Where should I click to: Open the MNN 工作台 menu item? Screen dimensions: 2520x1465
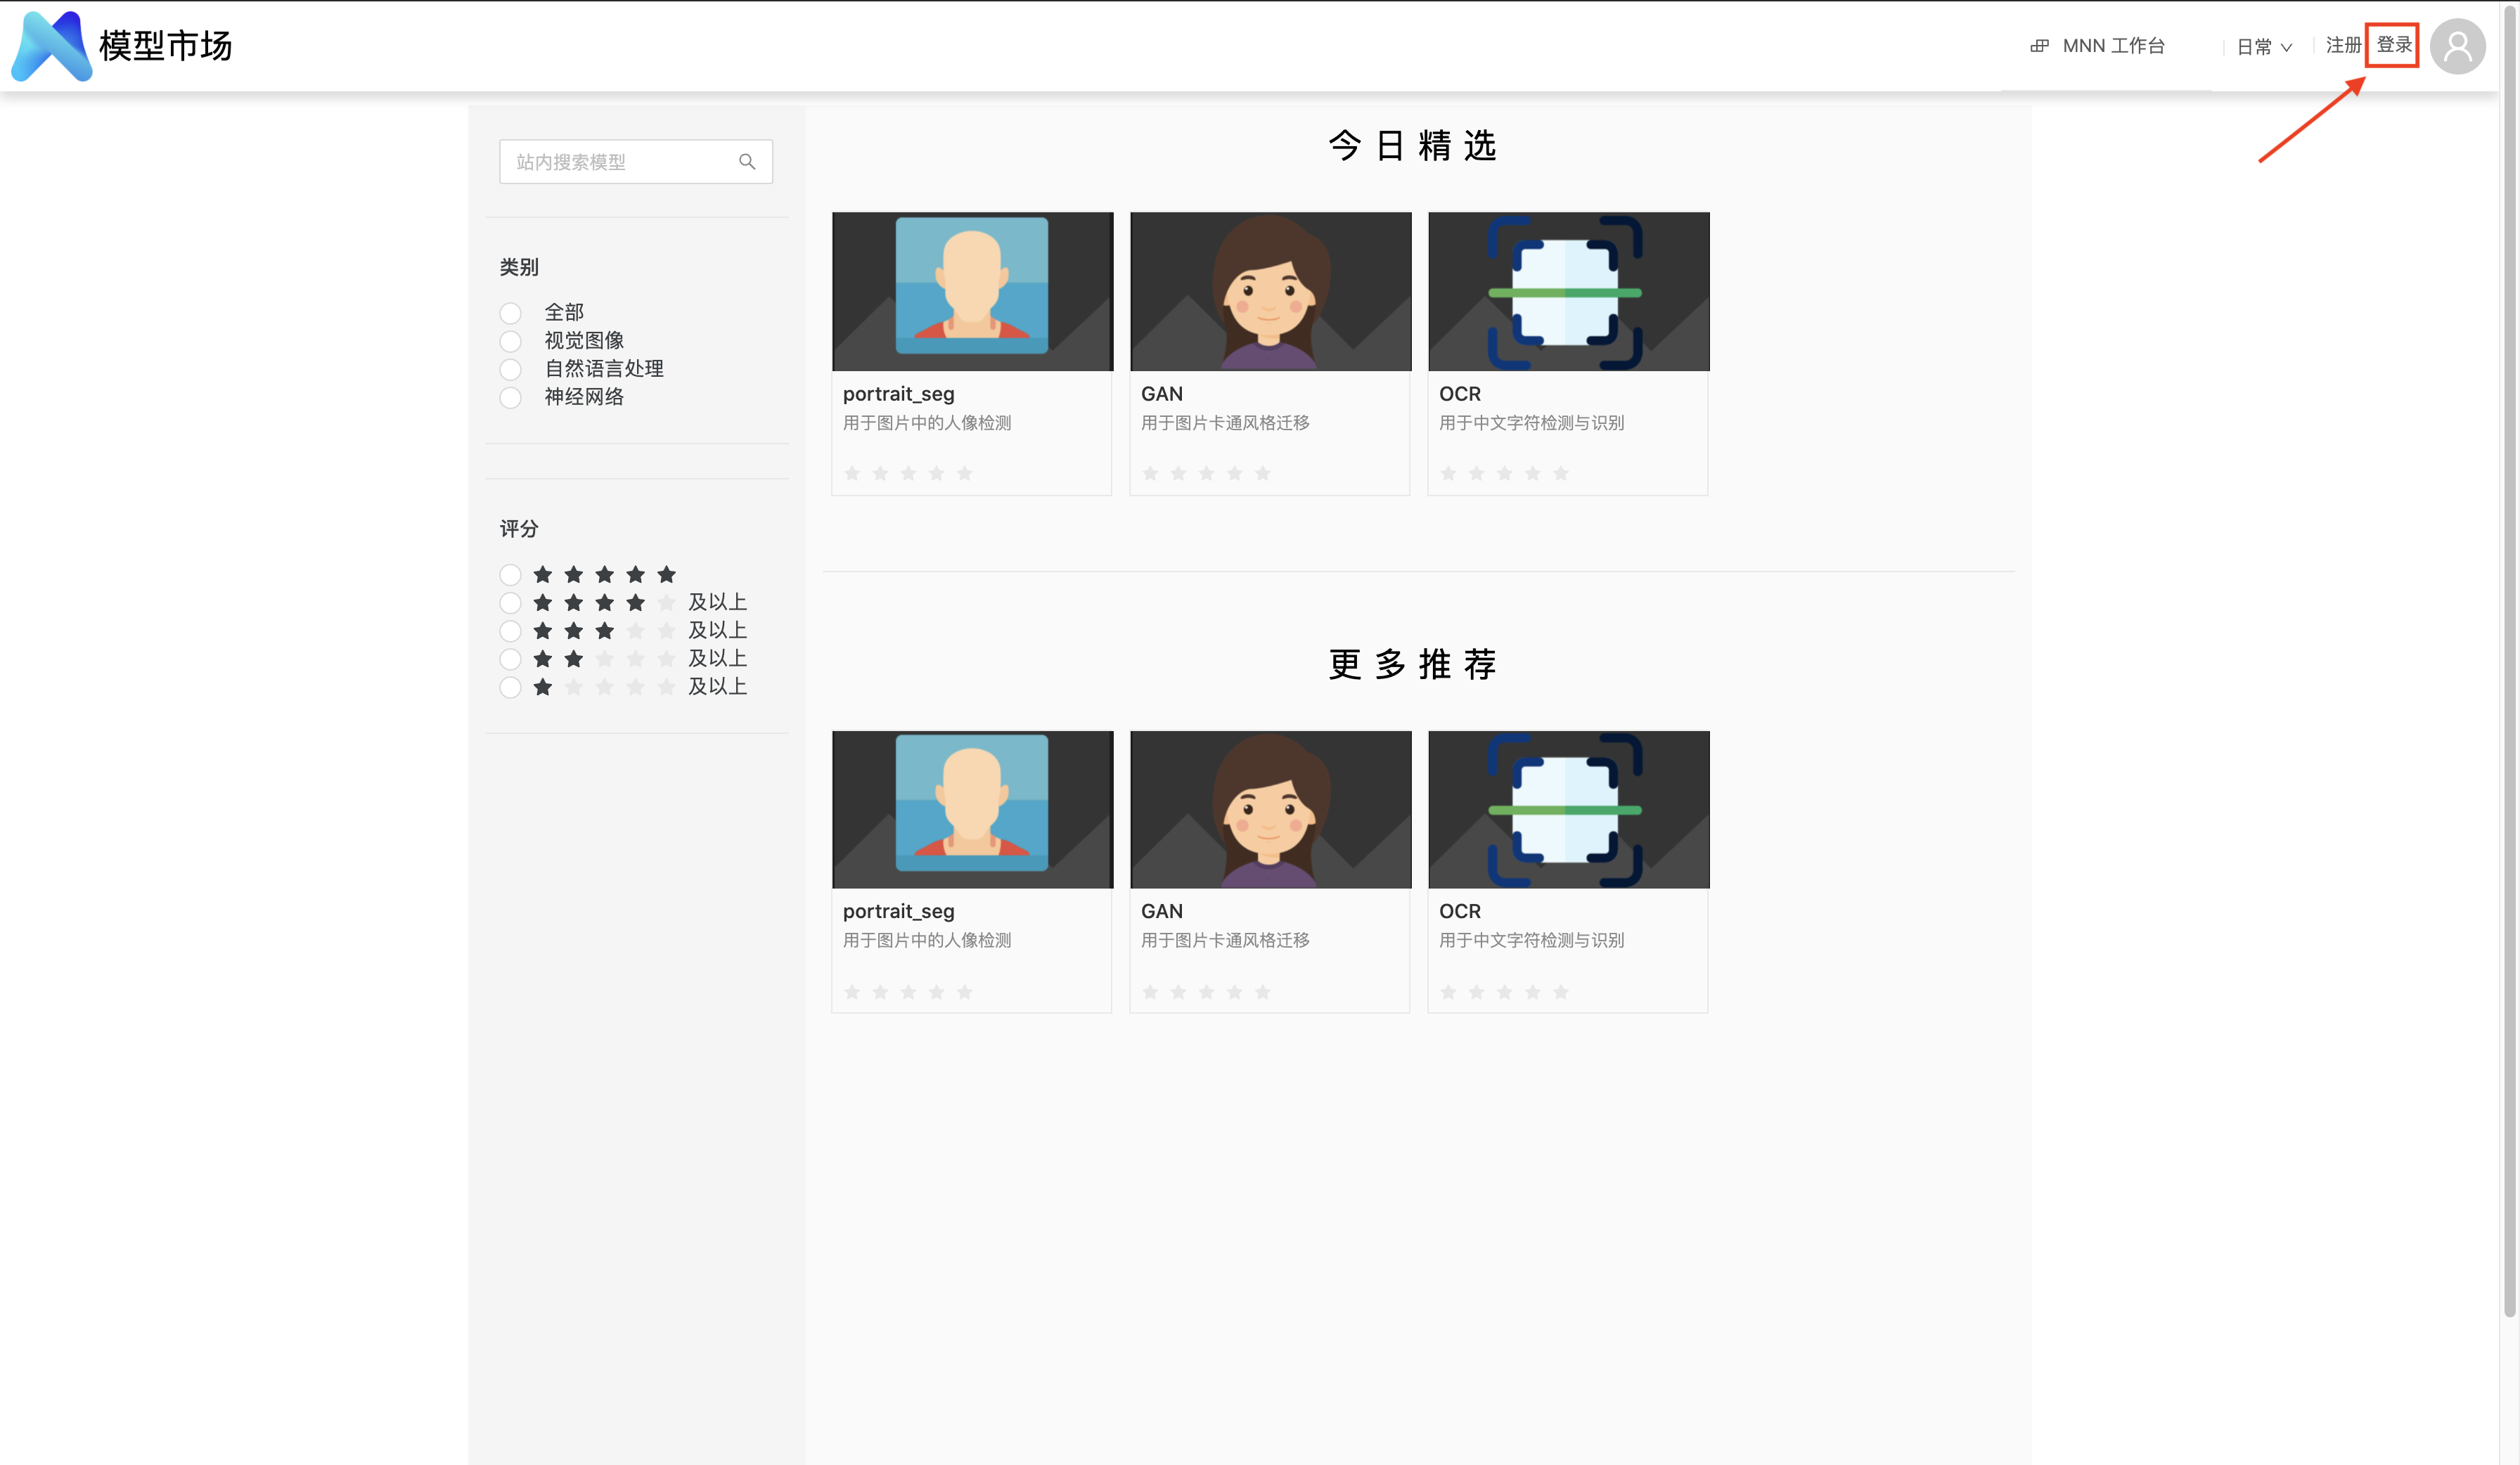tap(2113, 46)
